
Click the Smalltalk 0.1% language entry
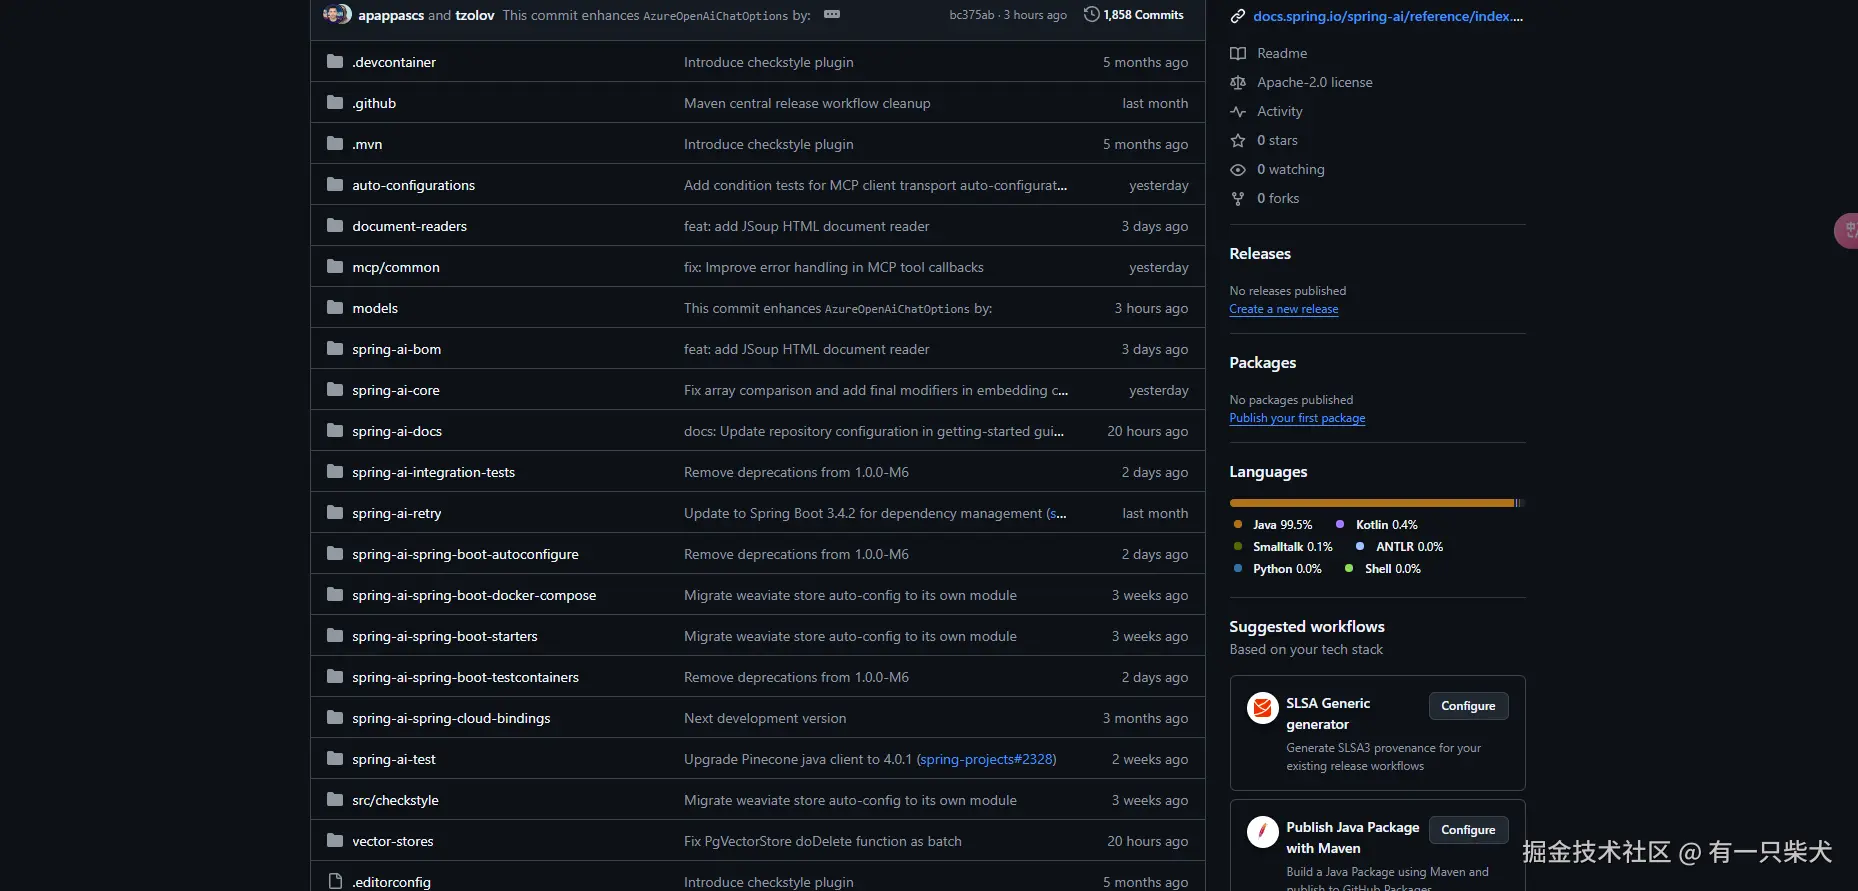pos(1283,546)
